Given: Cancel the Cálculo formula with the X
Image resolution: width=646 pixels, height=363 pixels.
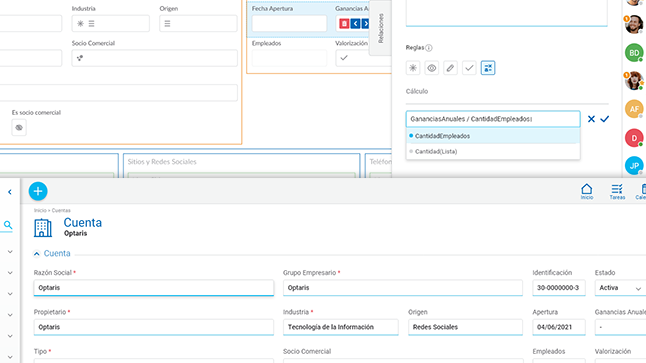Looking at the screenshot, I should click(591, 119).
